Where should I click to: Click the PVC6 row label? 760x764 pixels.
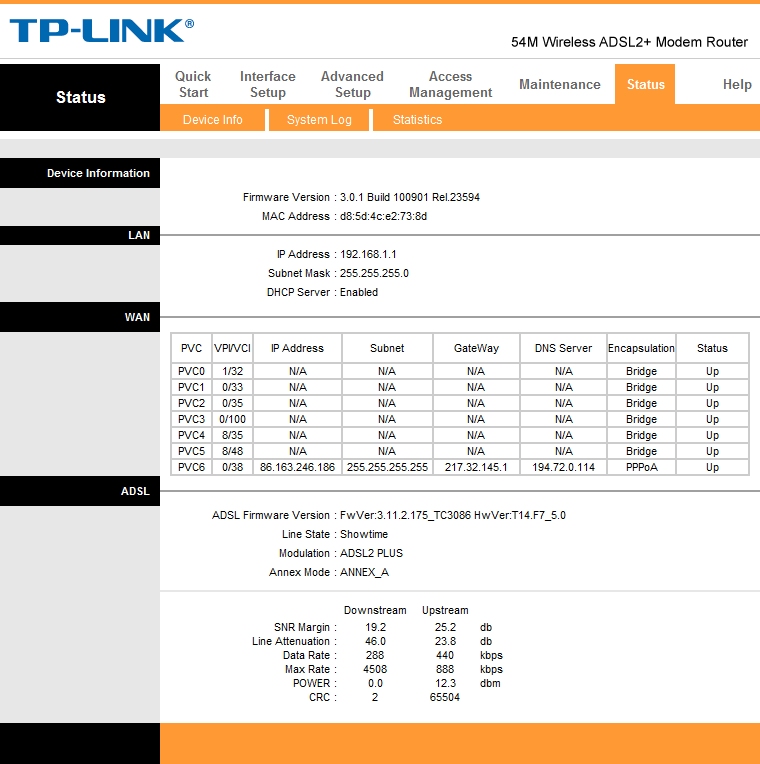point(191,467)
